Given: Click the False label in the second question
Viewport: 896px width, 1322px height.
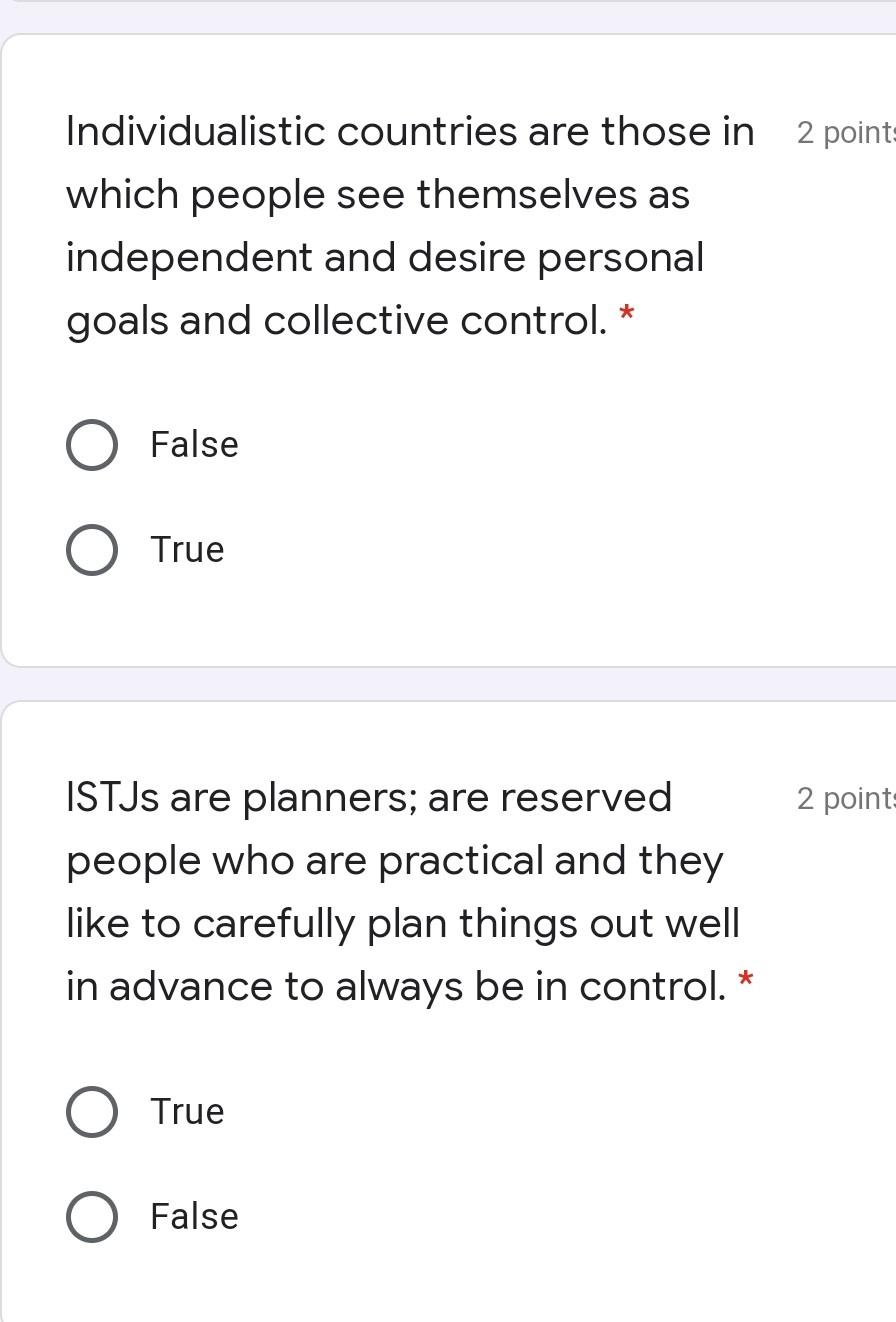Looking at the screenshot, I should pyautogui.click(x=193, y=1217).
